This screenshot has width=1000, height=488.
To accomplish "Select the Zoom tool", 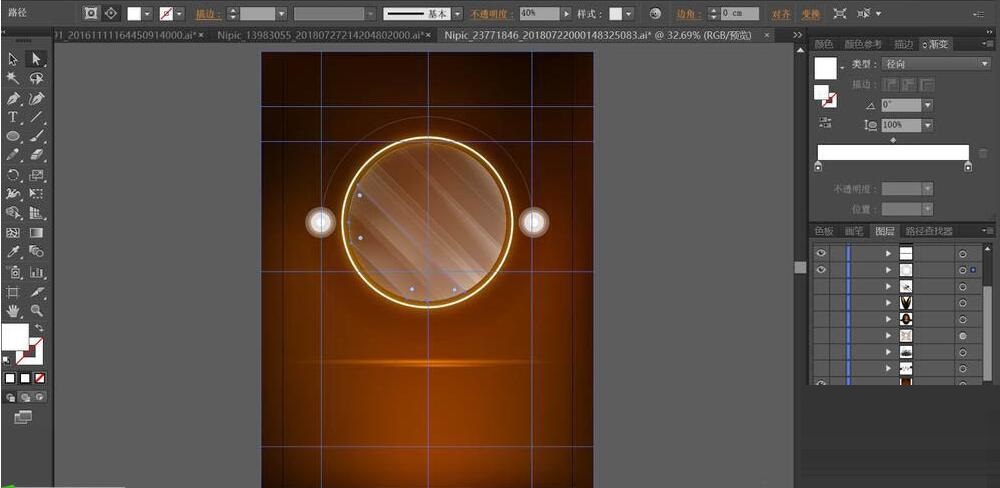I will pyautogui.click(x=36, y=311).
